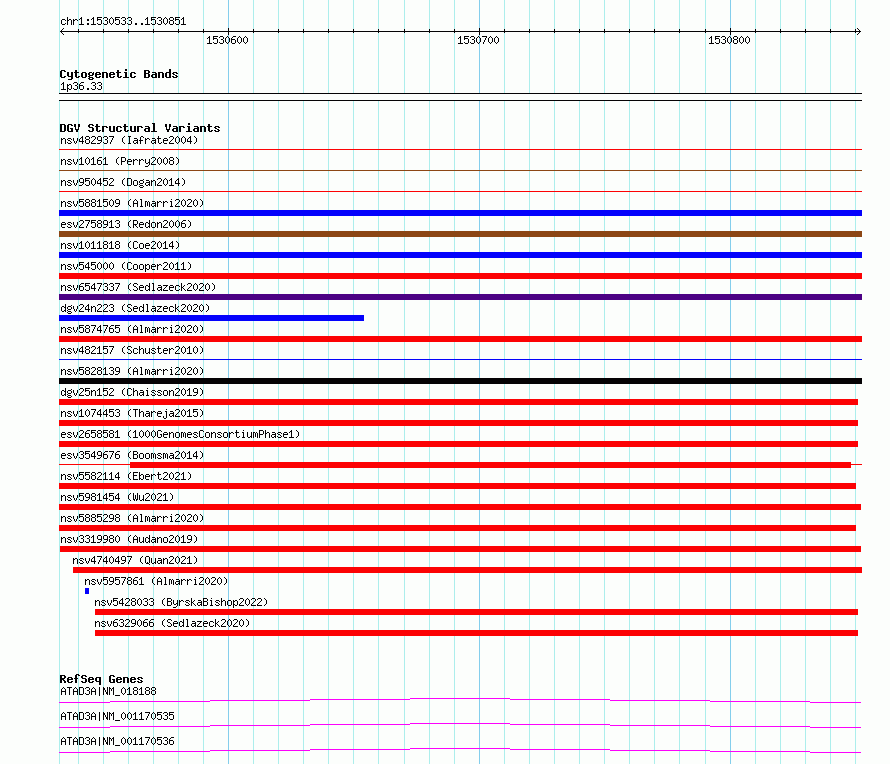The height and width of the screenshot is (764, 890).
Task: Select nsv3319980 (Audano2019) variant label
Action: pyautogui.click(x=129, y=539)
